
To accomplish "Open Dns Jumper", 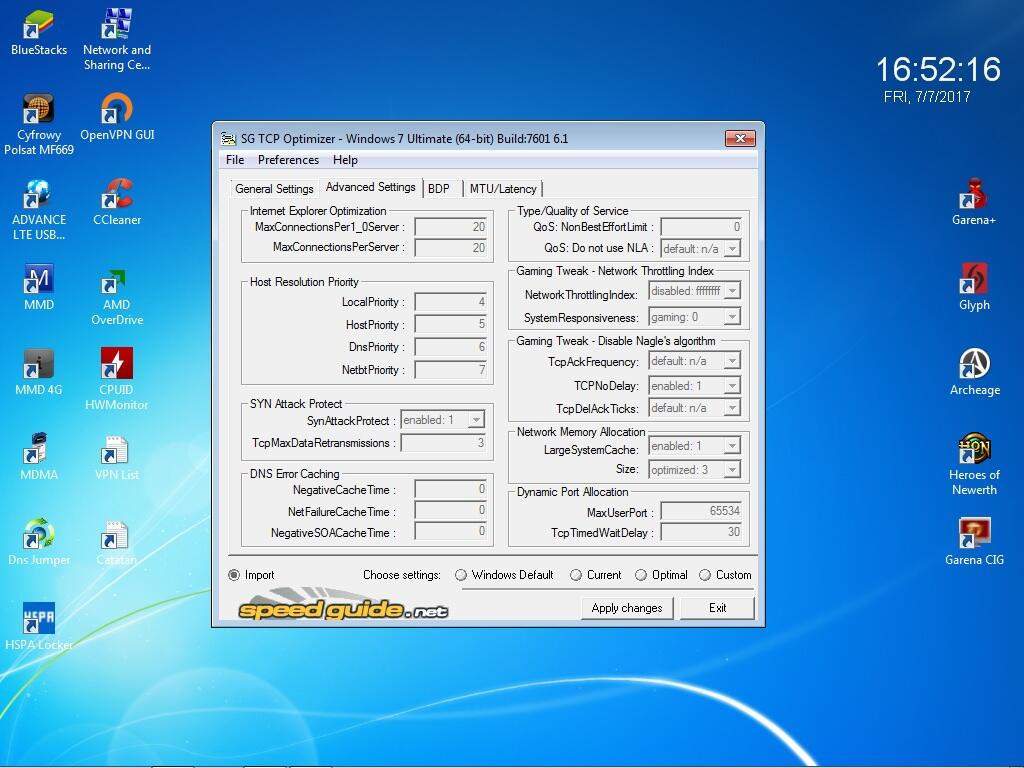I will 38,533.
